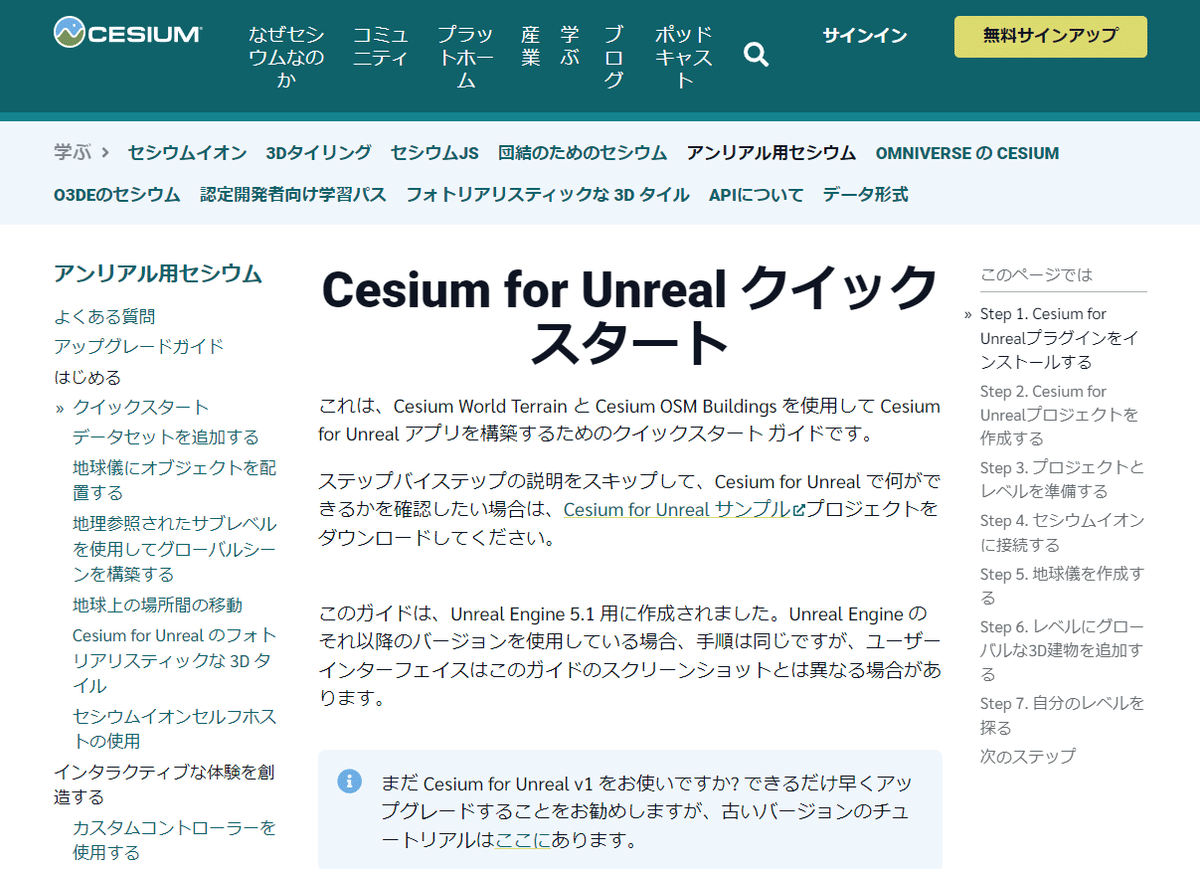Click the サインイン link
Screen dimensions: 1200x869
(864, 35)
